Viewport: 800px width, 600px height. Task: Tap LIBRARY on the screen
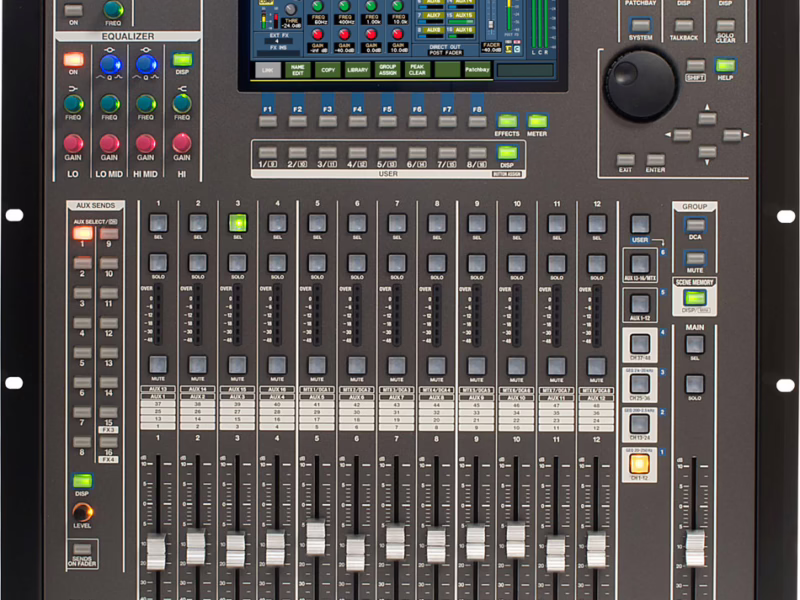click(x=358, y=70)
